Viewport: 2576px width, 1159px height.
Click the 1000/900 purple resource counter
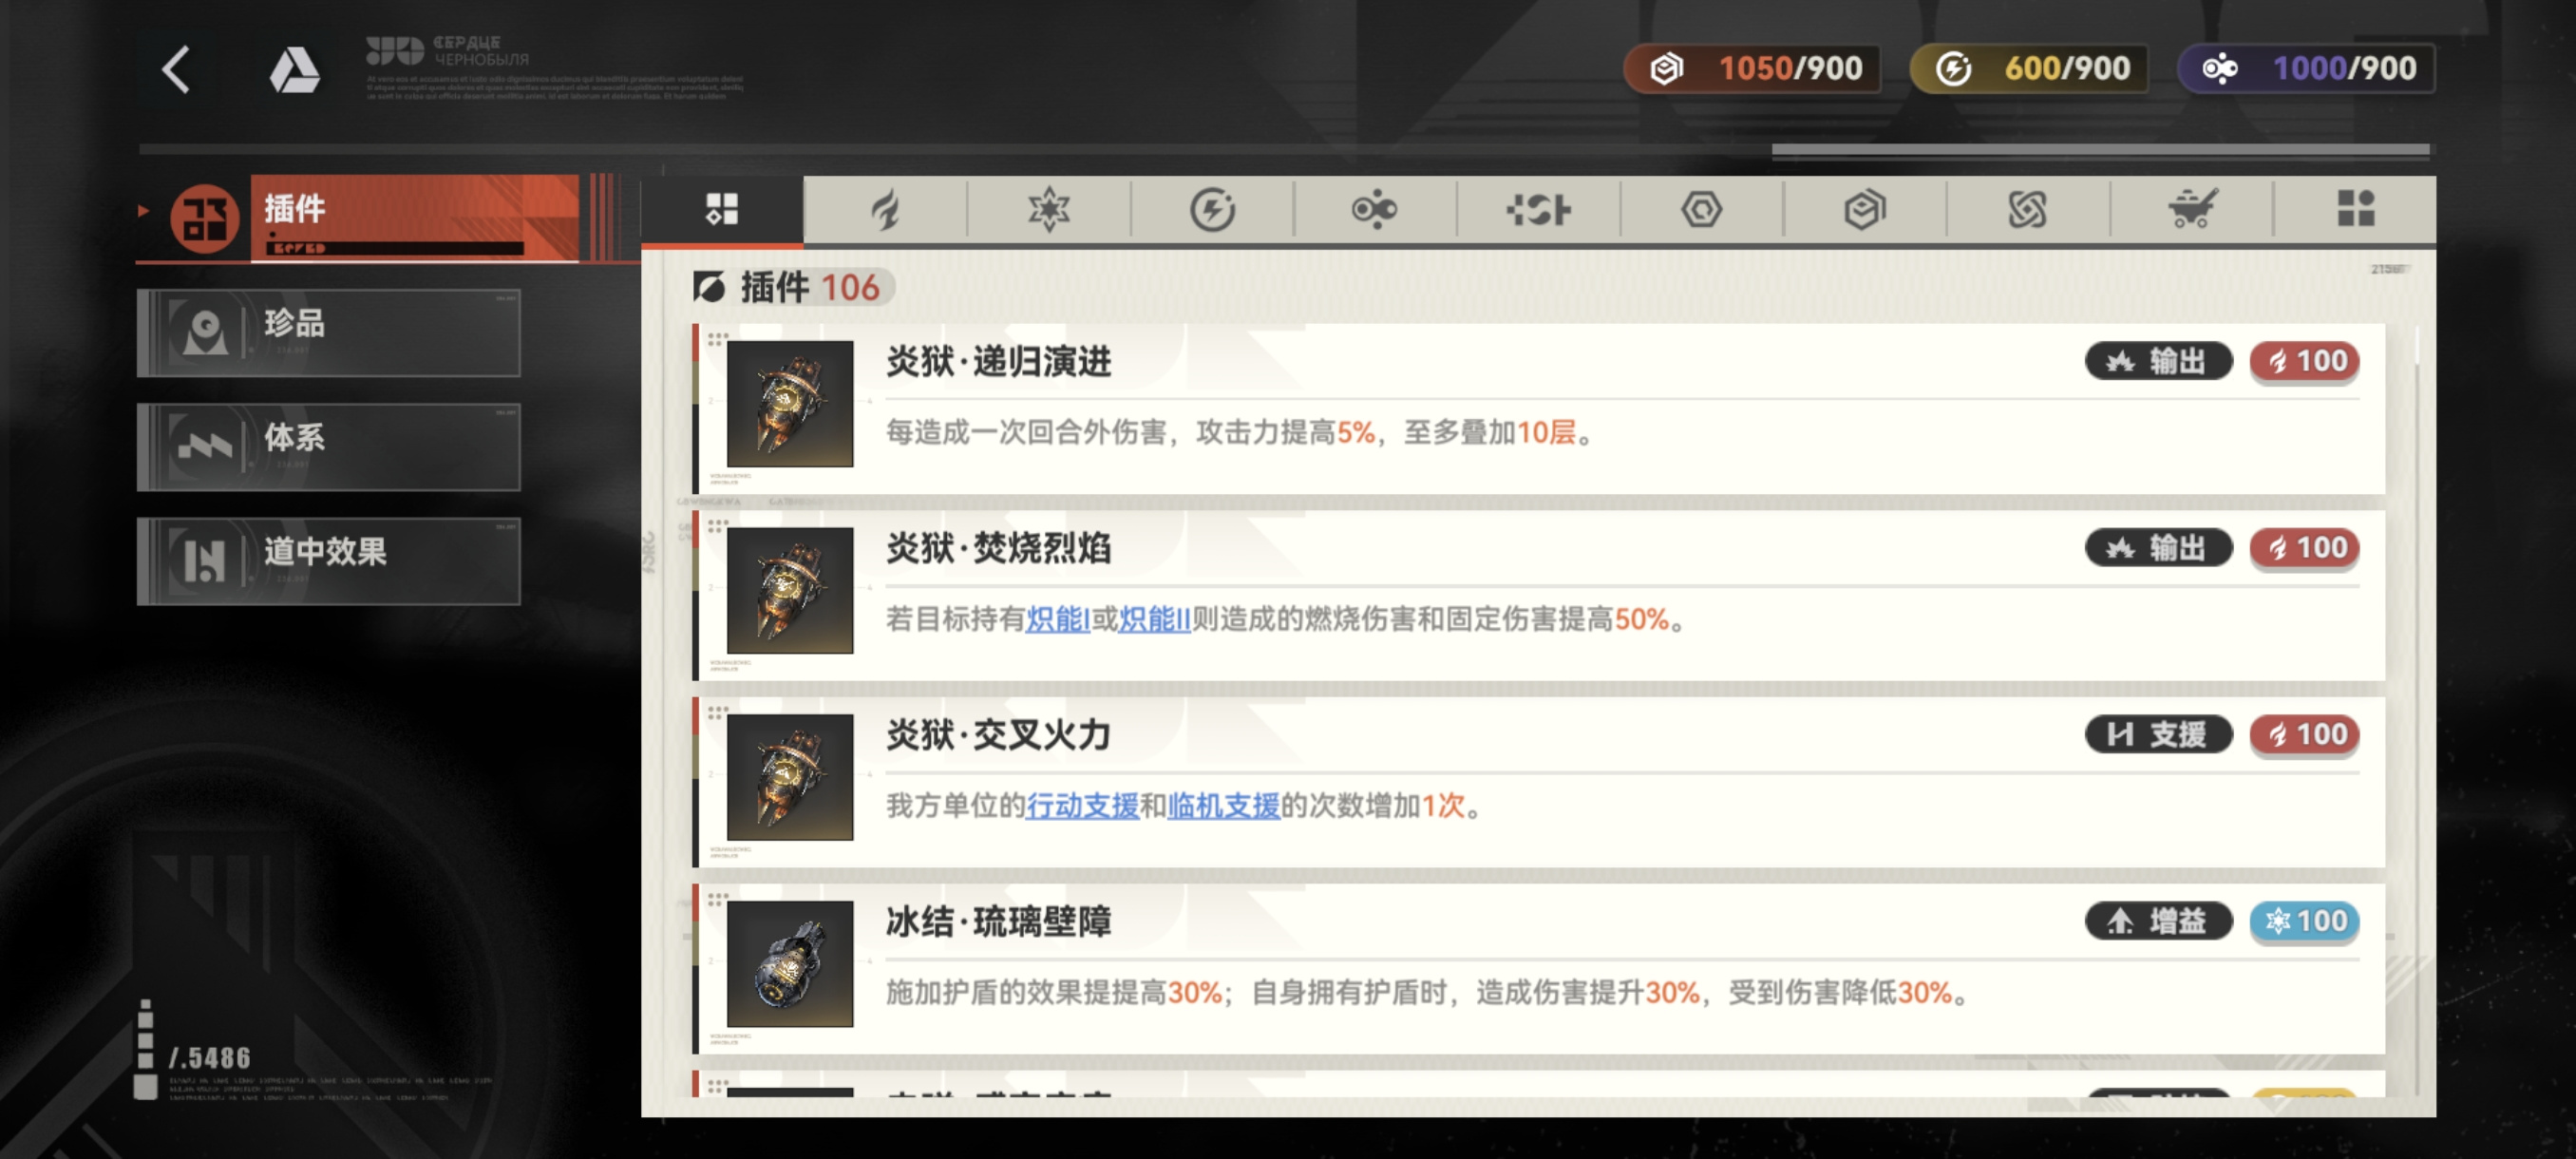click(2306, 69)
